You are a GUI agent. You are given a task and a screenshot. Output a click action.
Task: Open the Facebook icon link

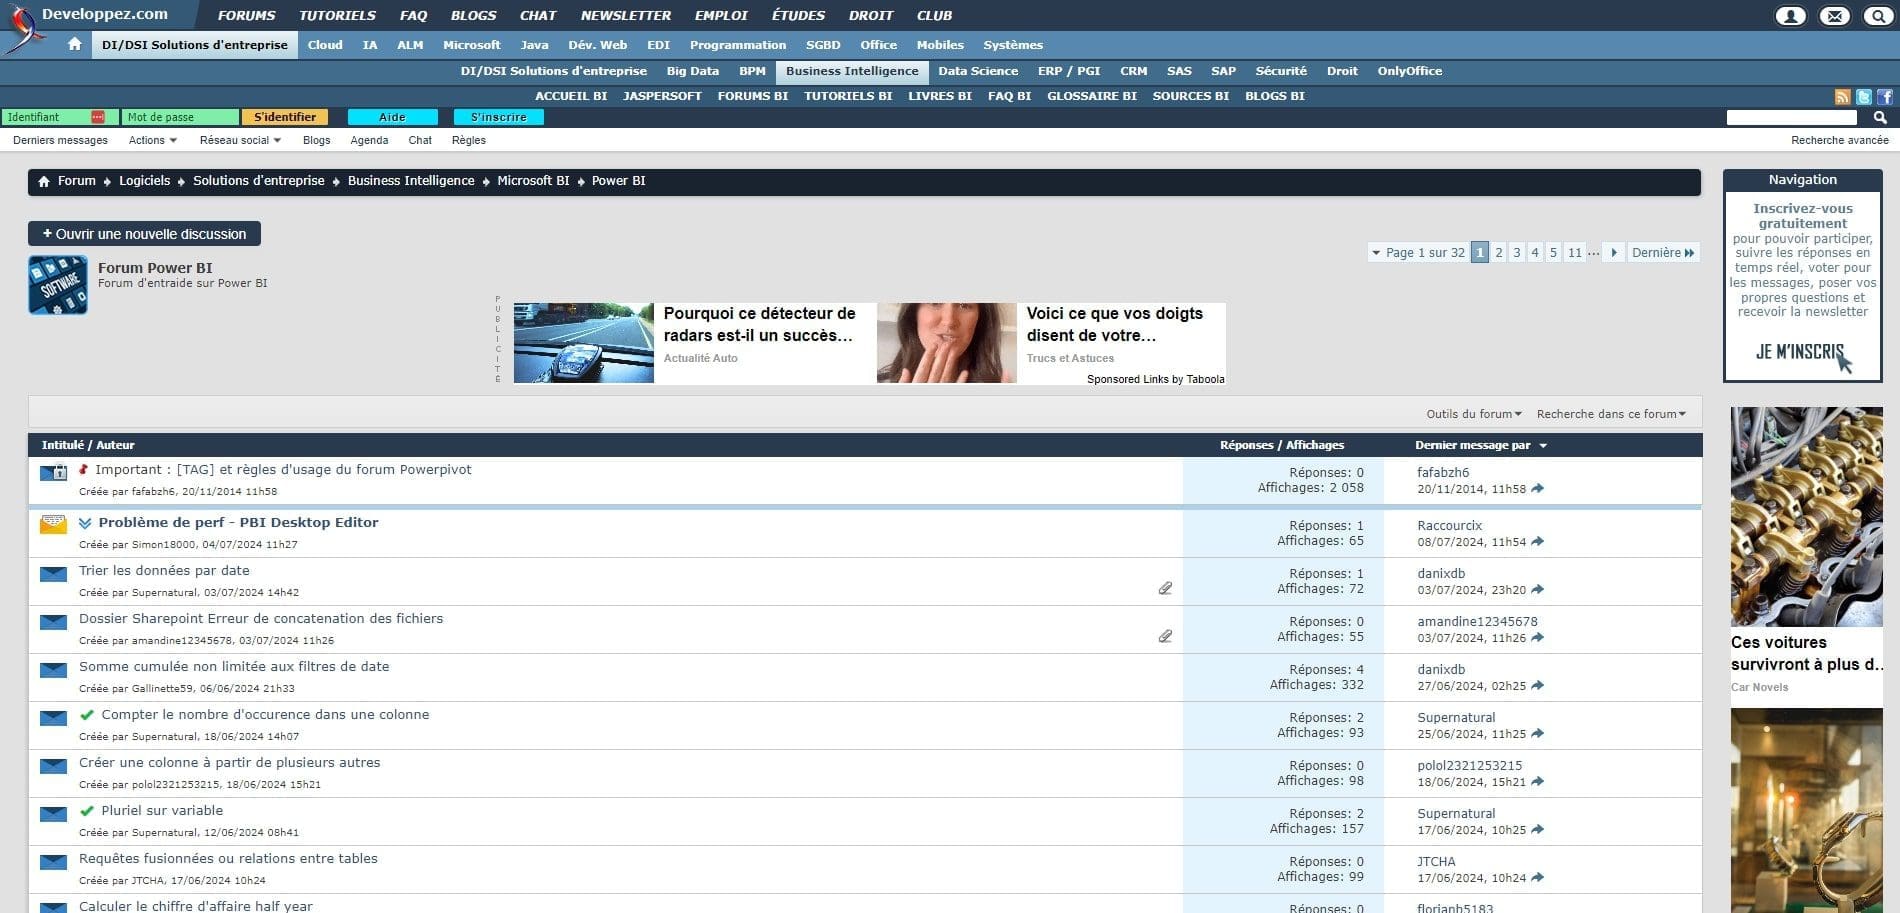[x=1885, y=97]
